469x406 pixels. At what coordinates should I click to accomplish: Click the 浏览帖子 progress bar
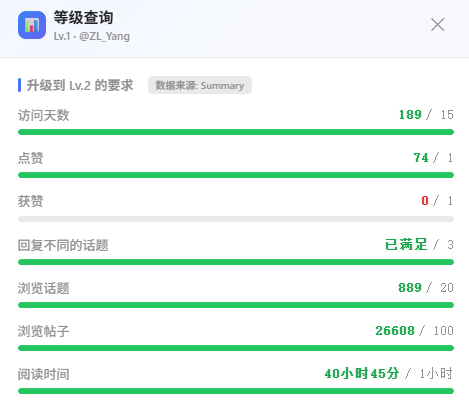[236, 348]
